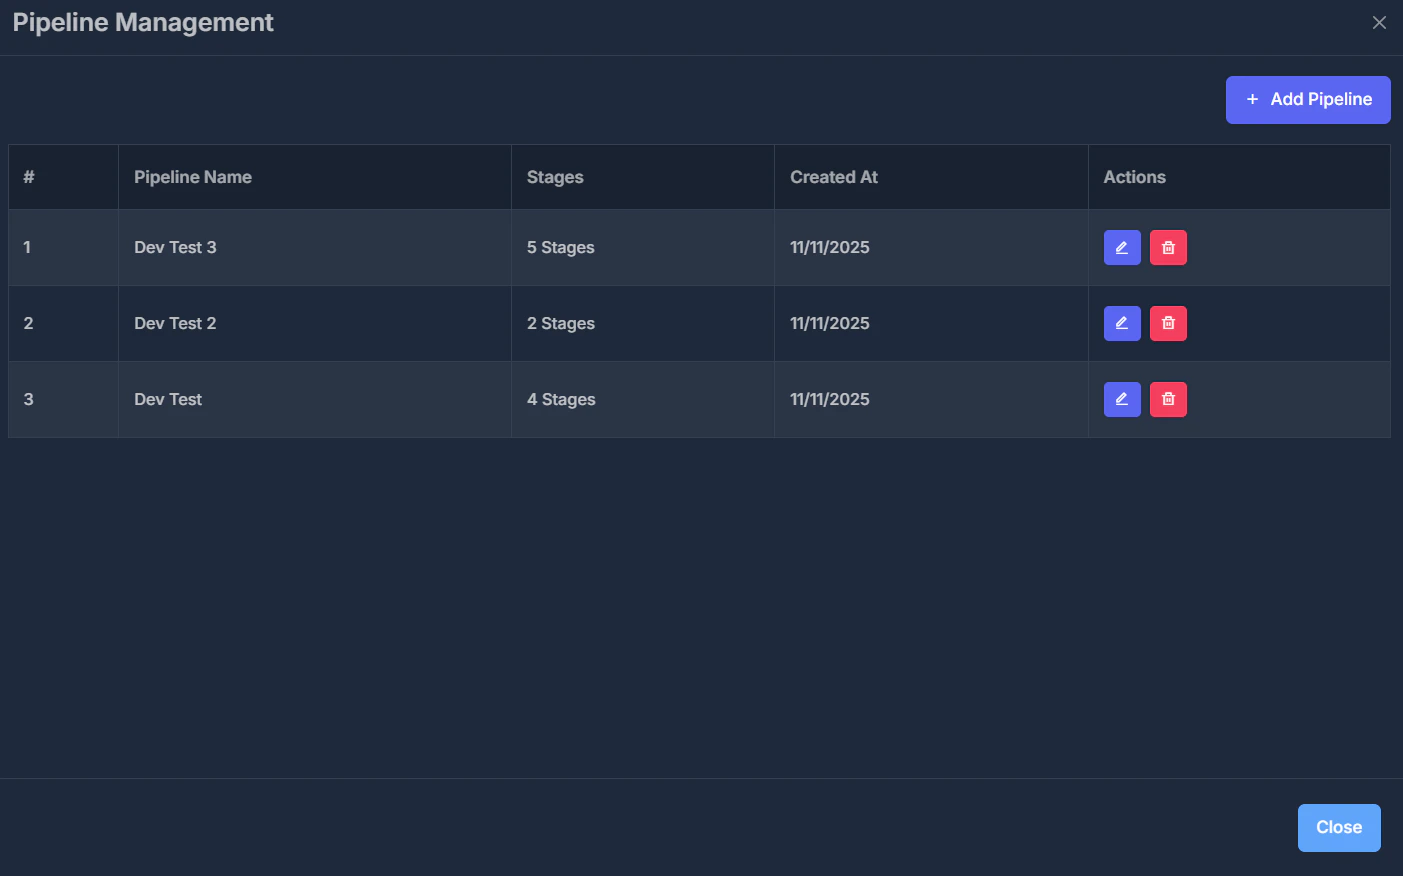Click the Actions column header

point(1135,176)
